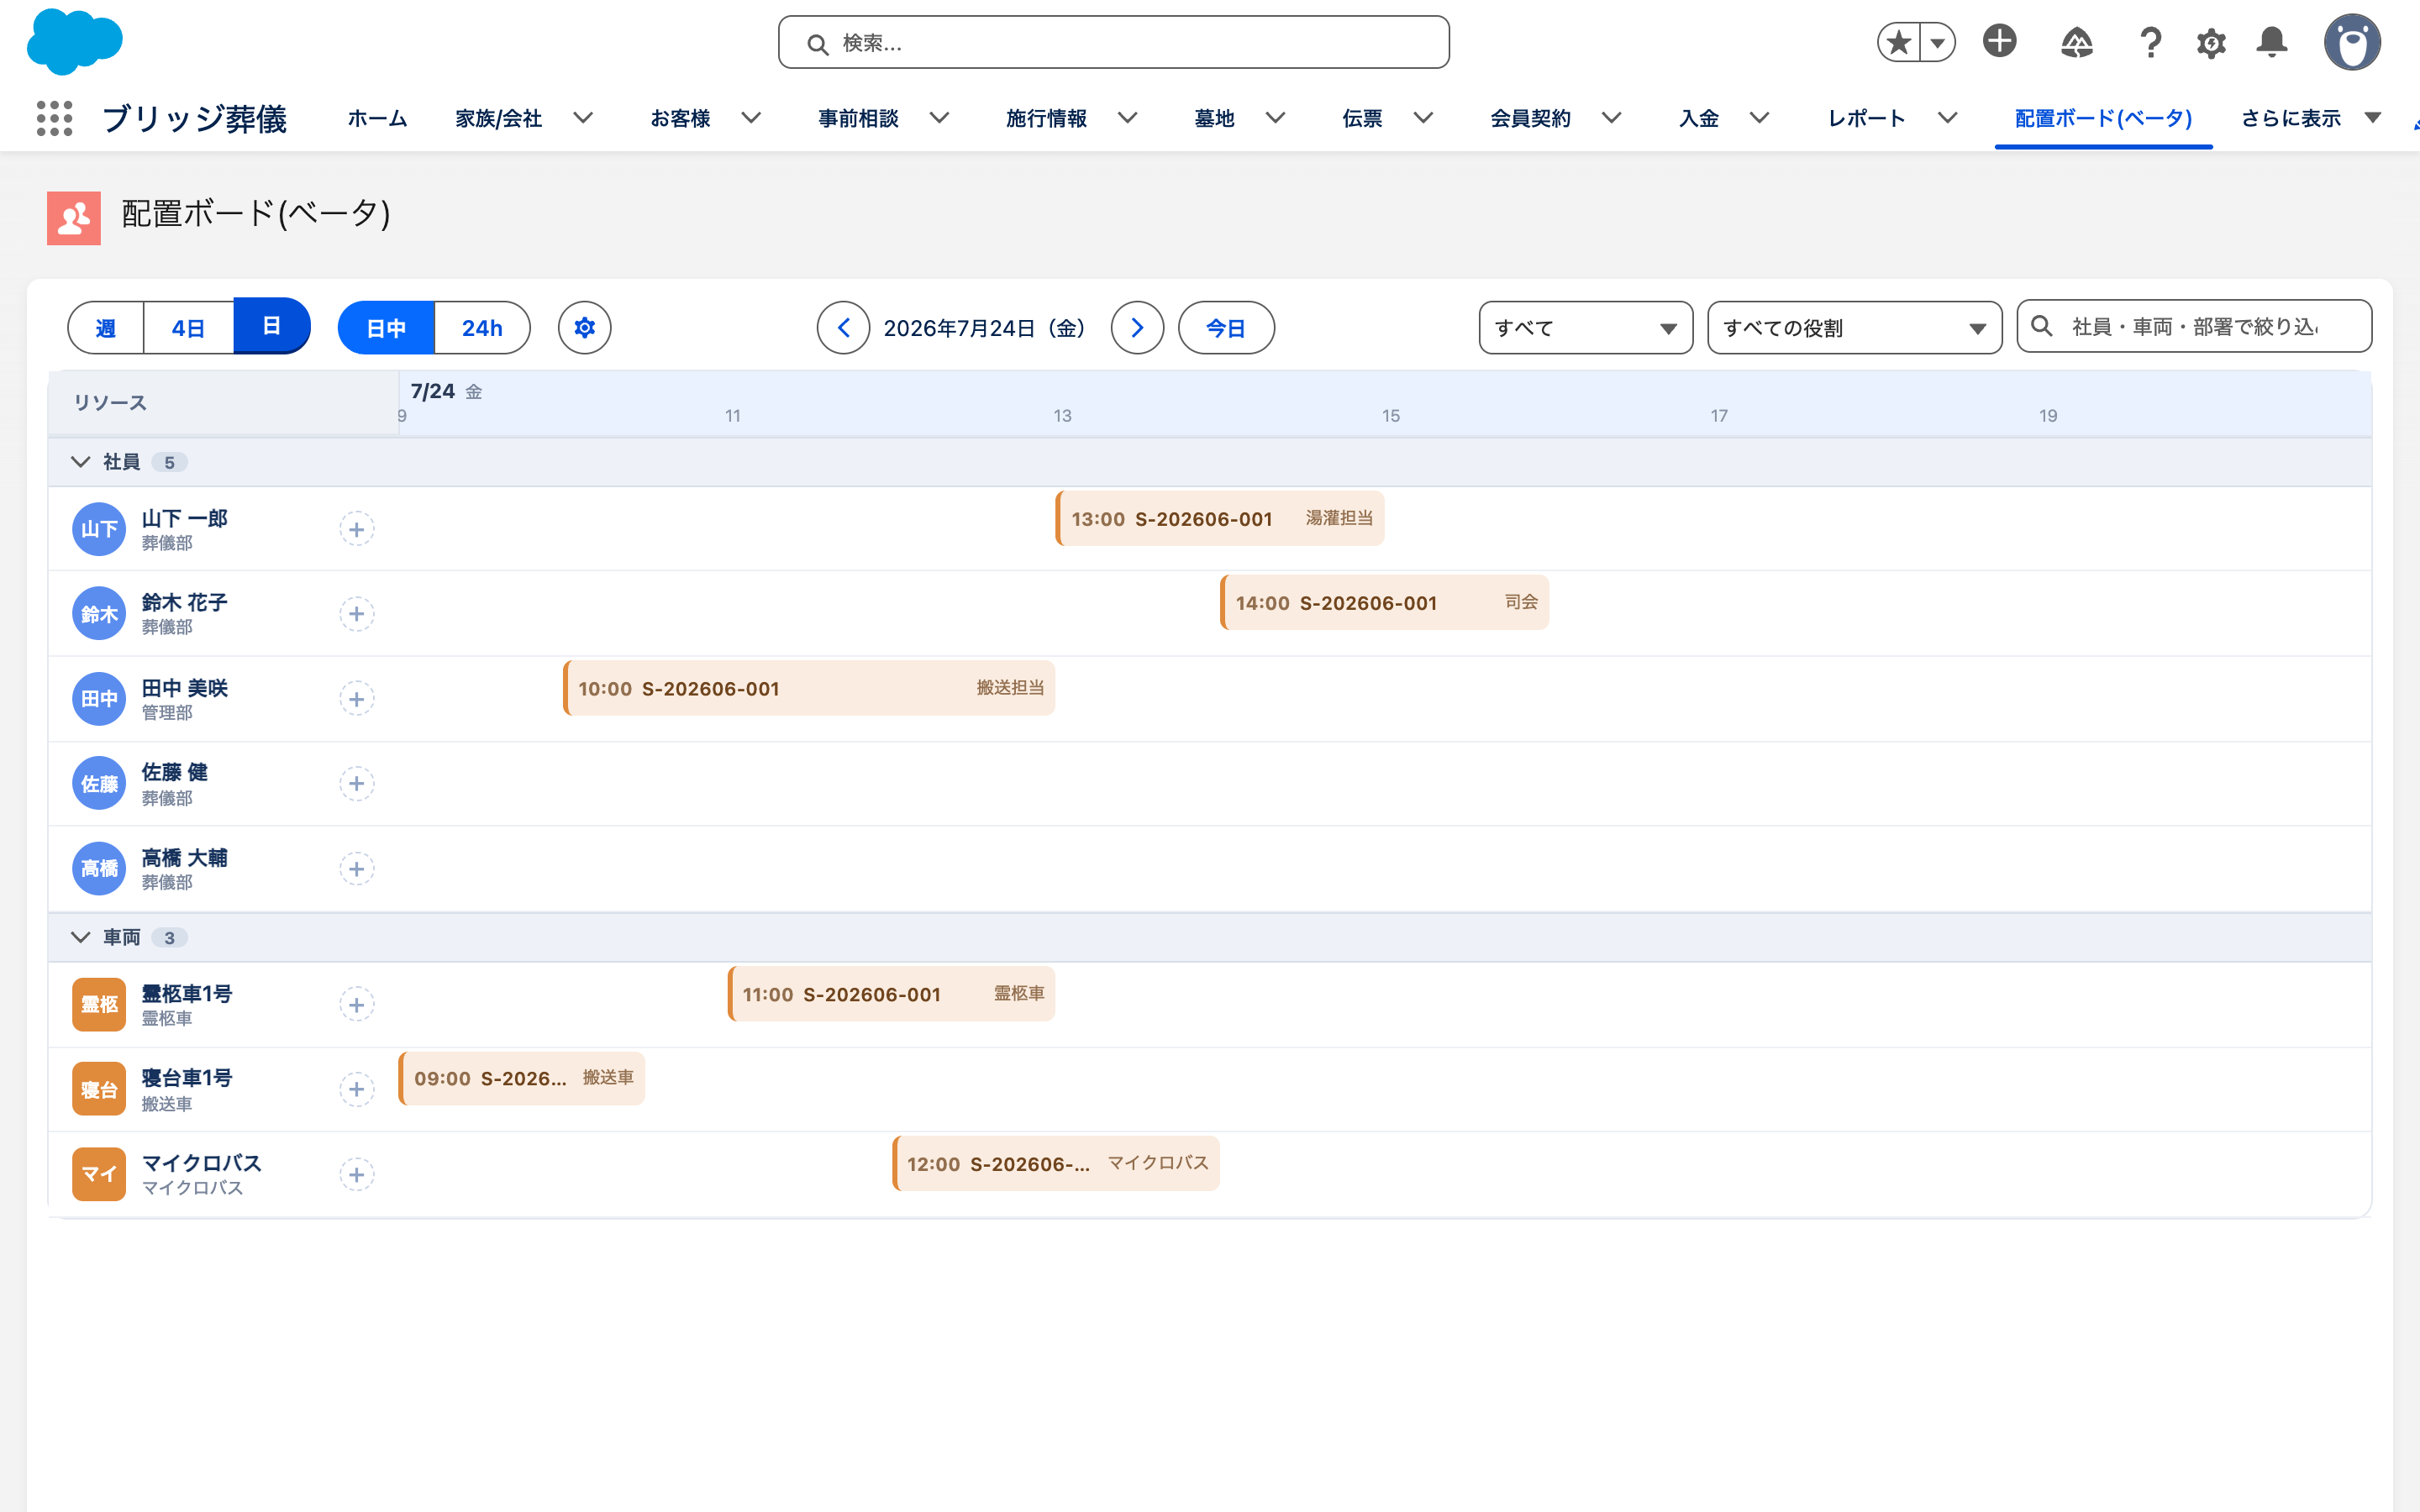Screen dimensions: 2420x1512
Task: Switch view to 週 (week)
Action: click(106, 328)
